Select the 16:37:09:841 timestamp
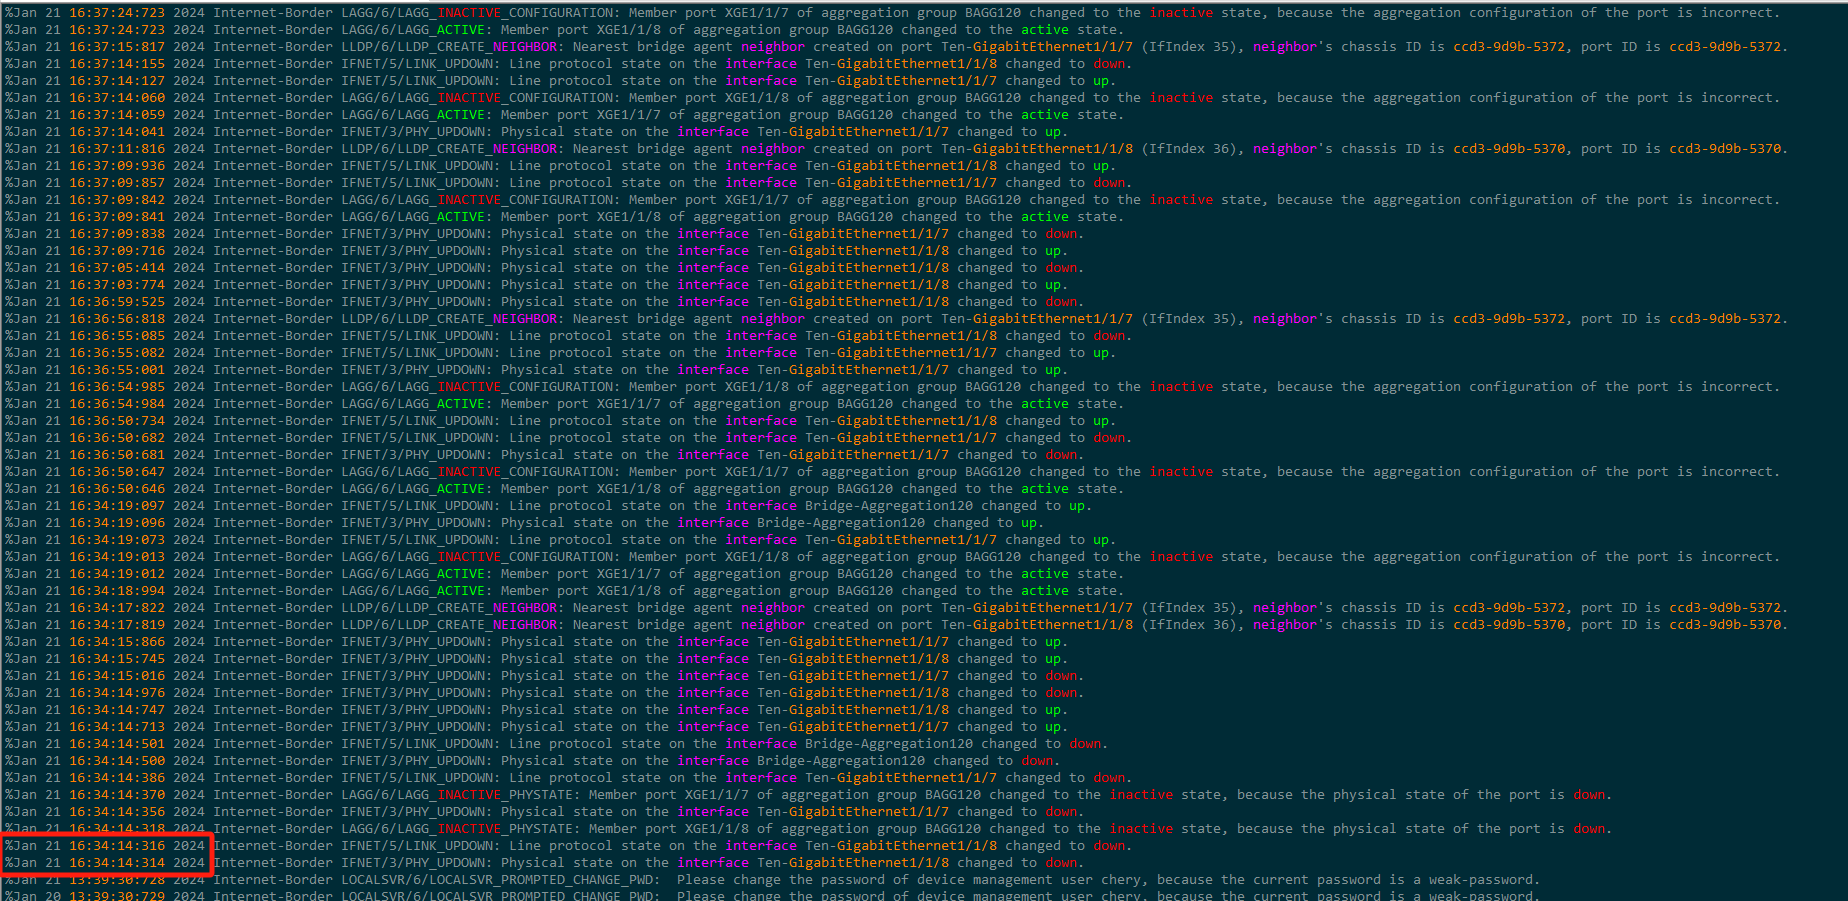1848x901 pixels. point(117,217)
